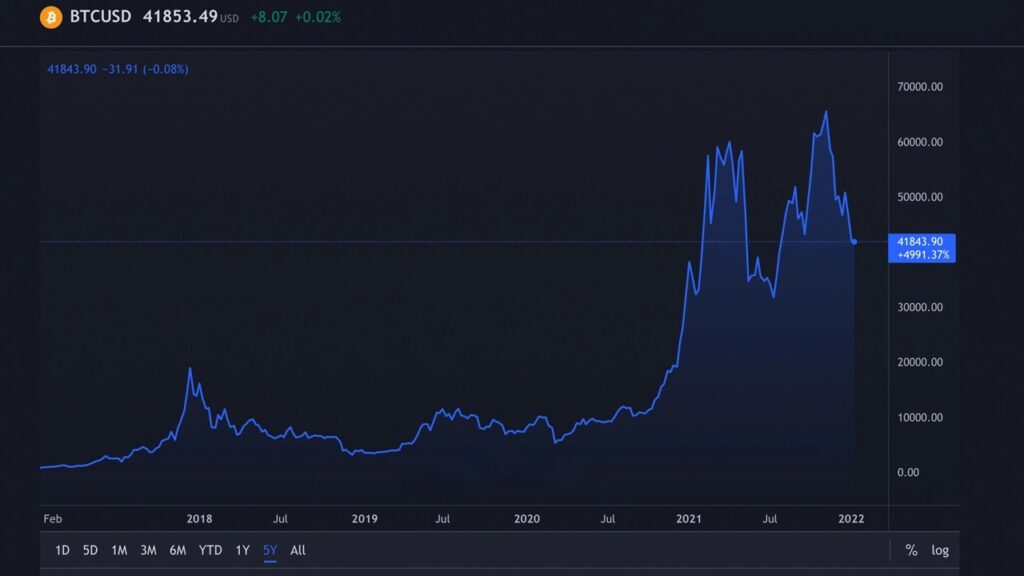Click the 2019 label on time axis
The height and width of the screenshot is (576, 1024).
click(364, 519)
